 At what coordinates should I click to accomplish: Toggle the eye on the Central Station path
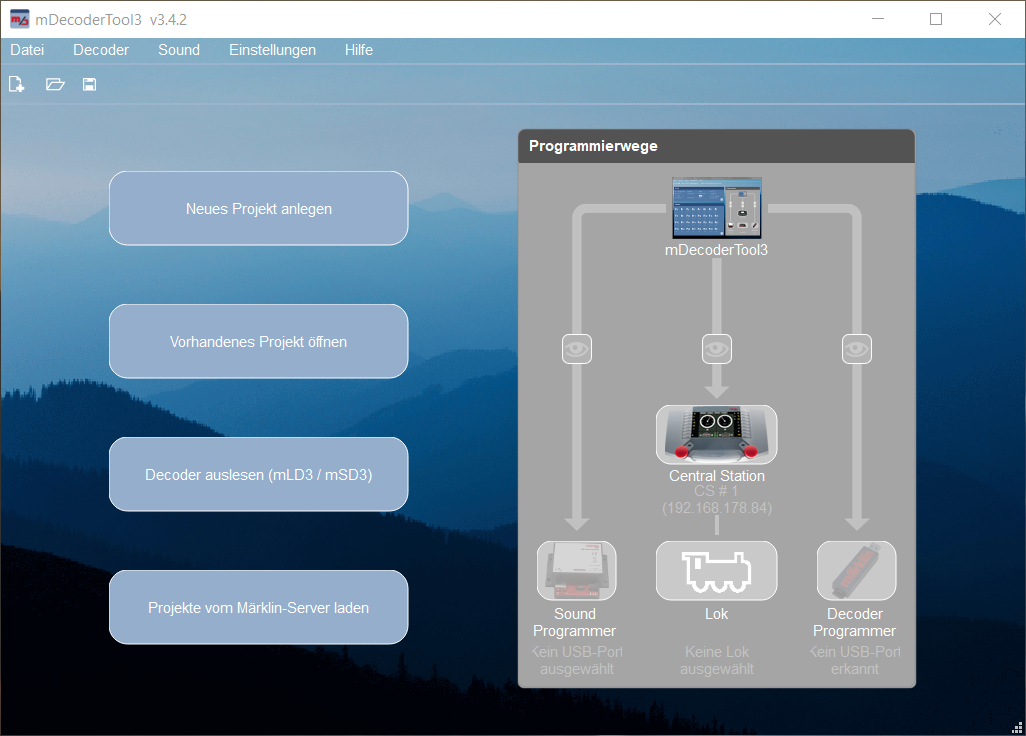(x=716, y=349)
